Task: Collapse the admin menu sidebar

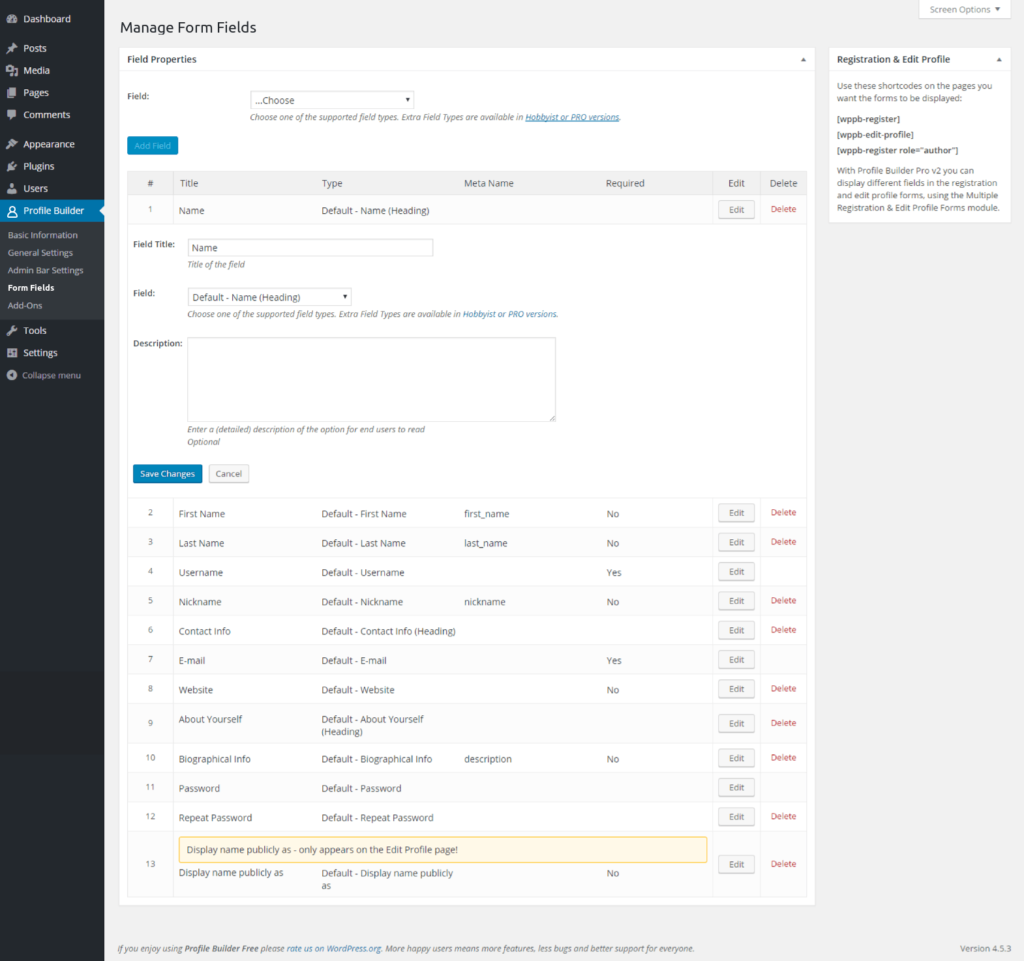Action: [x=44, y=376]
